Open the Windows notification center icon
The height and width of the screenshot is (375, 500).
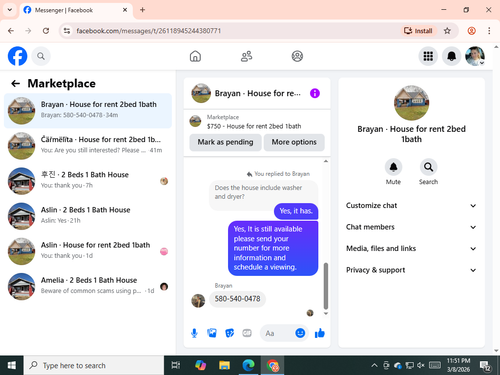485,366
